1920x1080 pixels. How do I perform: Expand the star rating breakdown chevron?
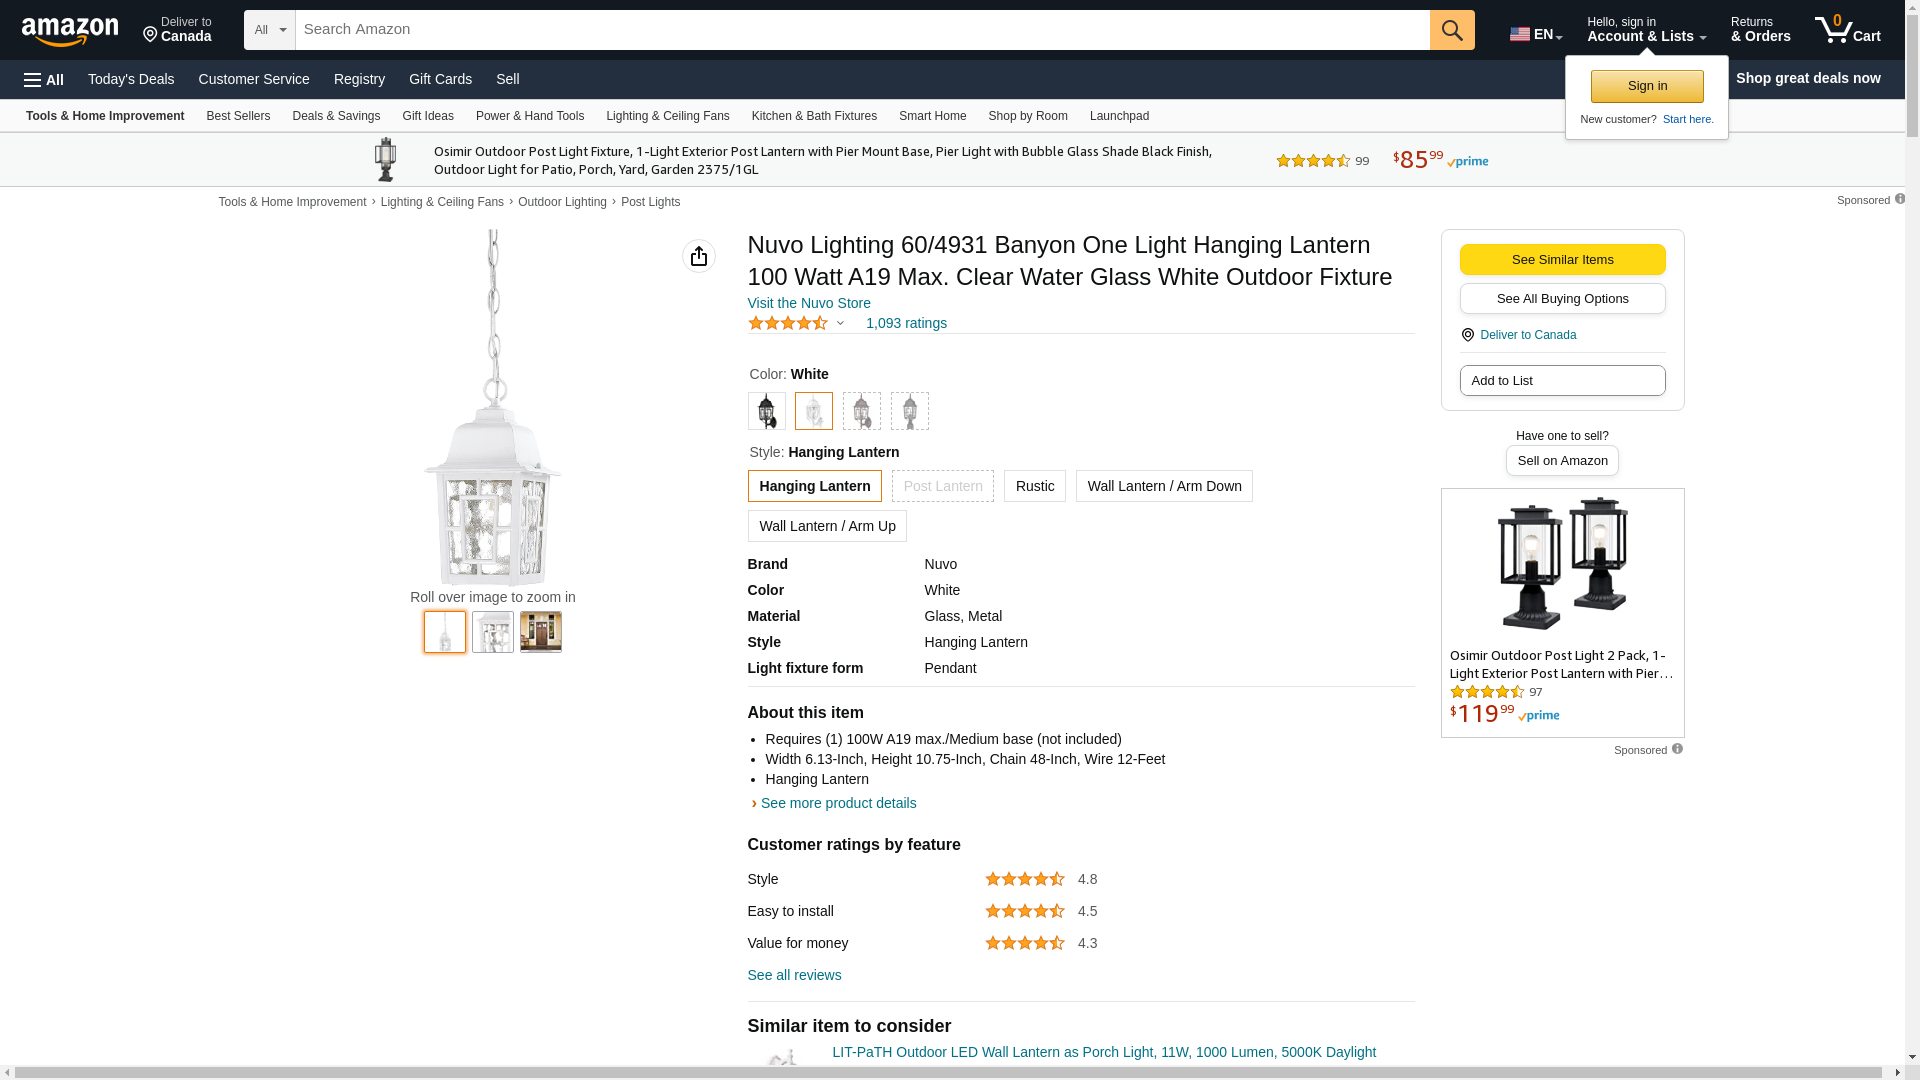pos(840,323)
